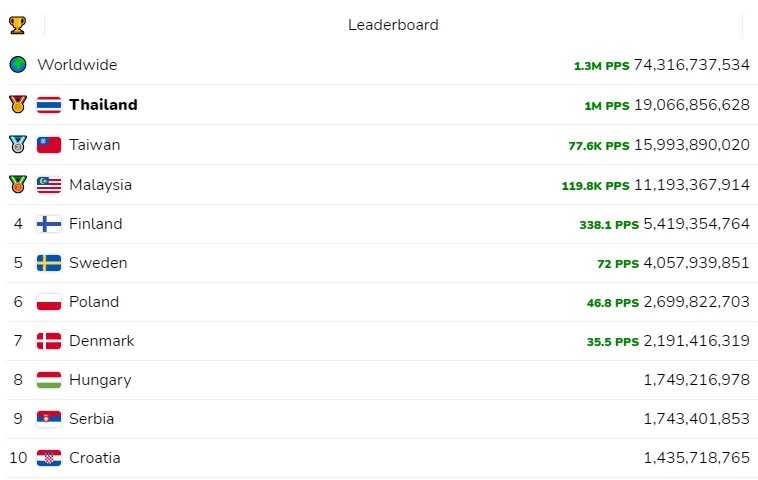Image resolution: width=758 pixels, height=480 pixels.
Task: Click the Taiwan flag icon
Action: pyautogui.click(x=49, y=145)
